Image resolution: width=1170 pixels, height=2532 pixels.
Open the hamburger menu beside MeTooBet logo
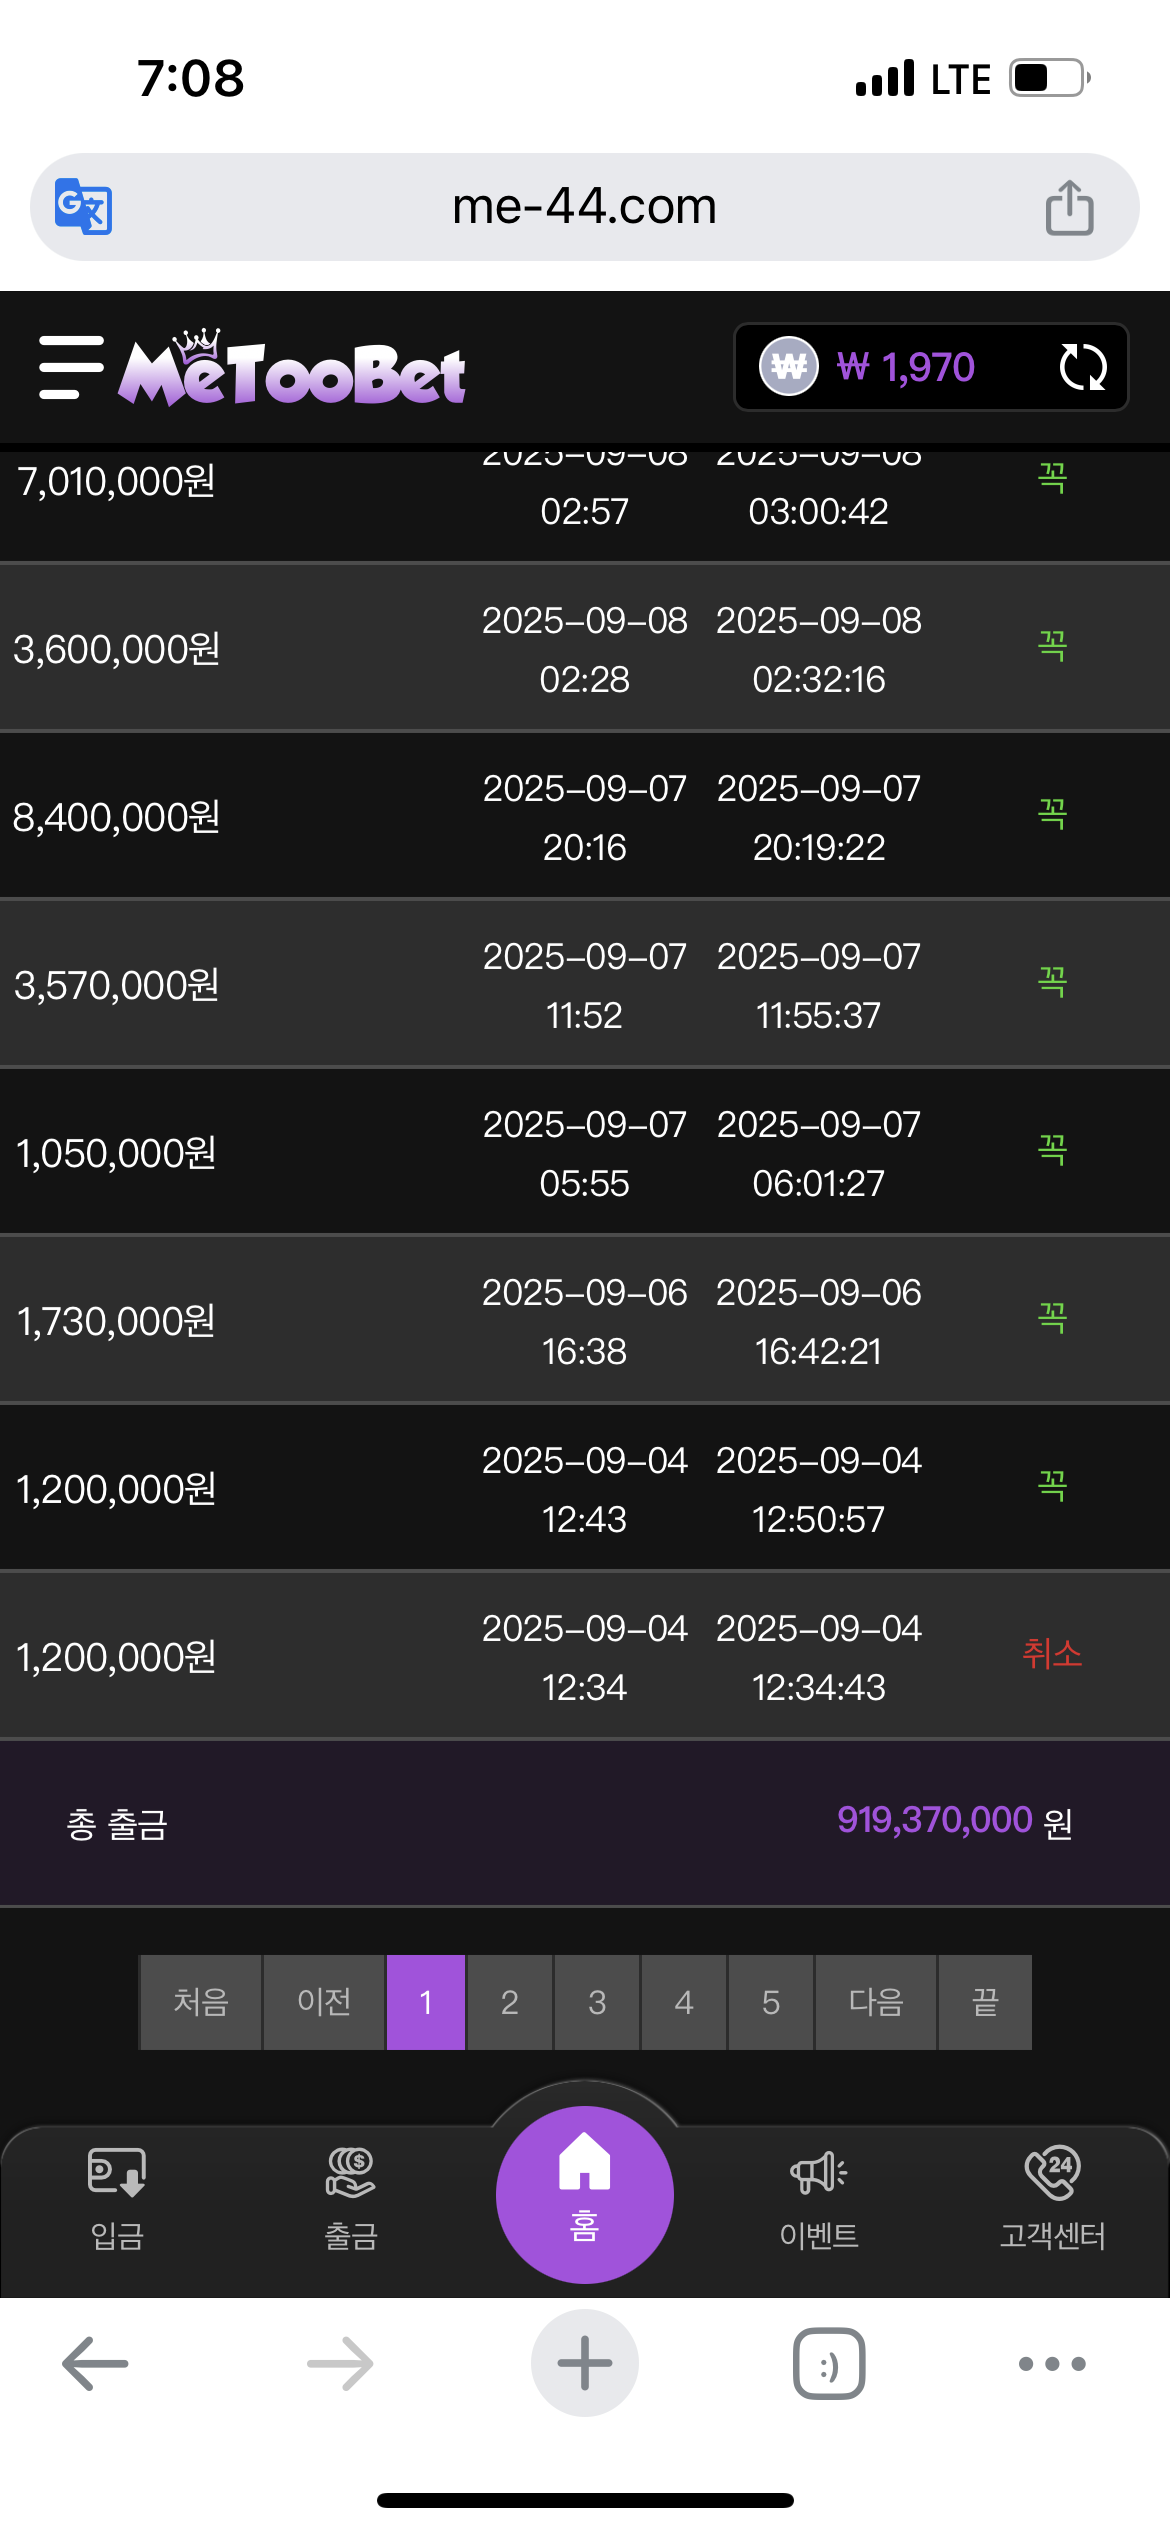tap(71, 368)
